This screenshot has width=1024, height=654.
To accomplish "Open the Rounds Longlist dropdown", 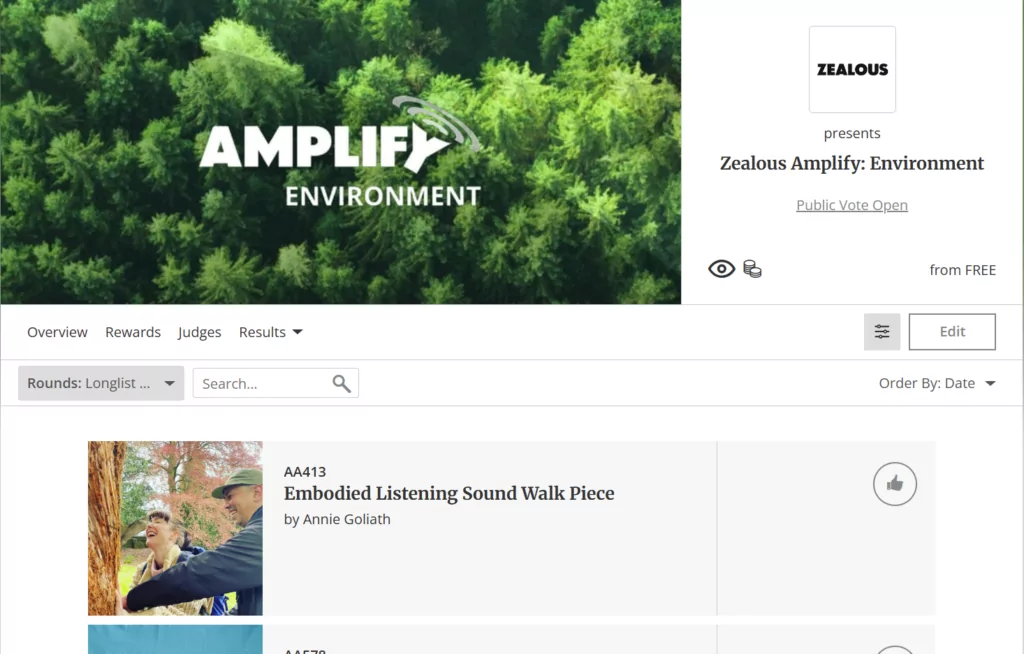I will click(x=101, y=383).
